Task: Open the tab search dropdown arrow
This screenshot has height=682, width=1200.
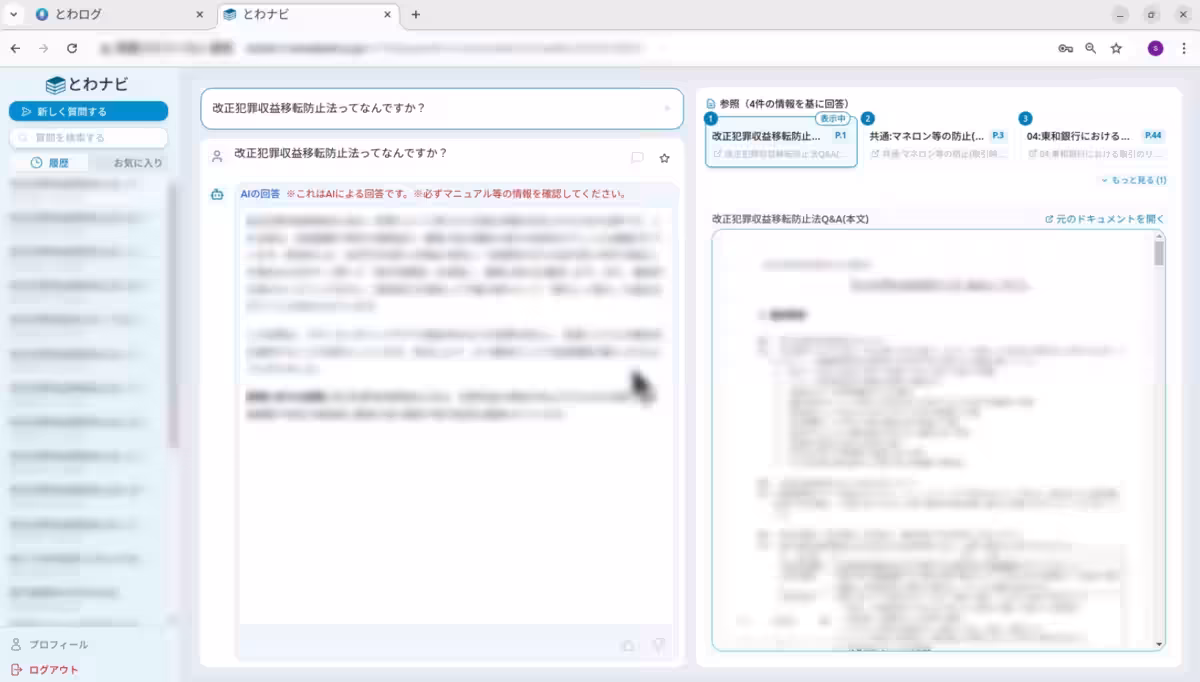Action: pos(14,15)
